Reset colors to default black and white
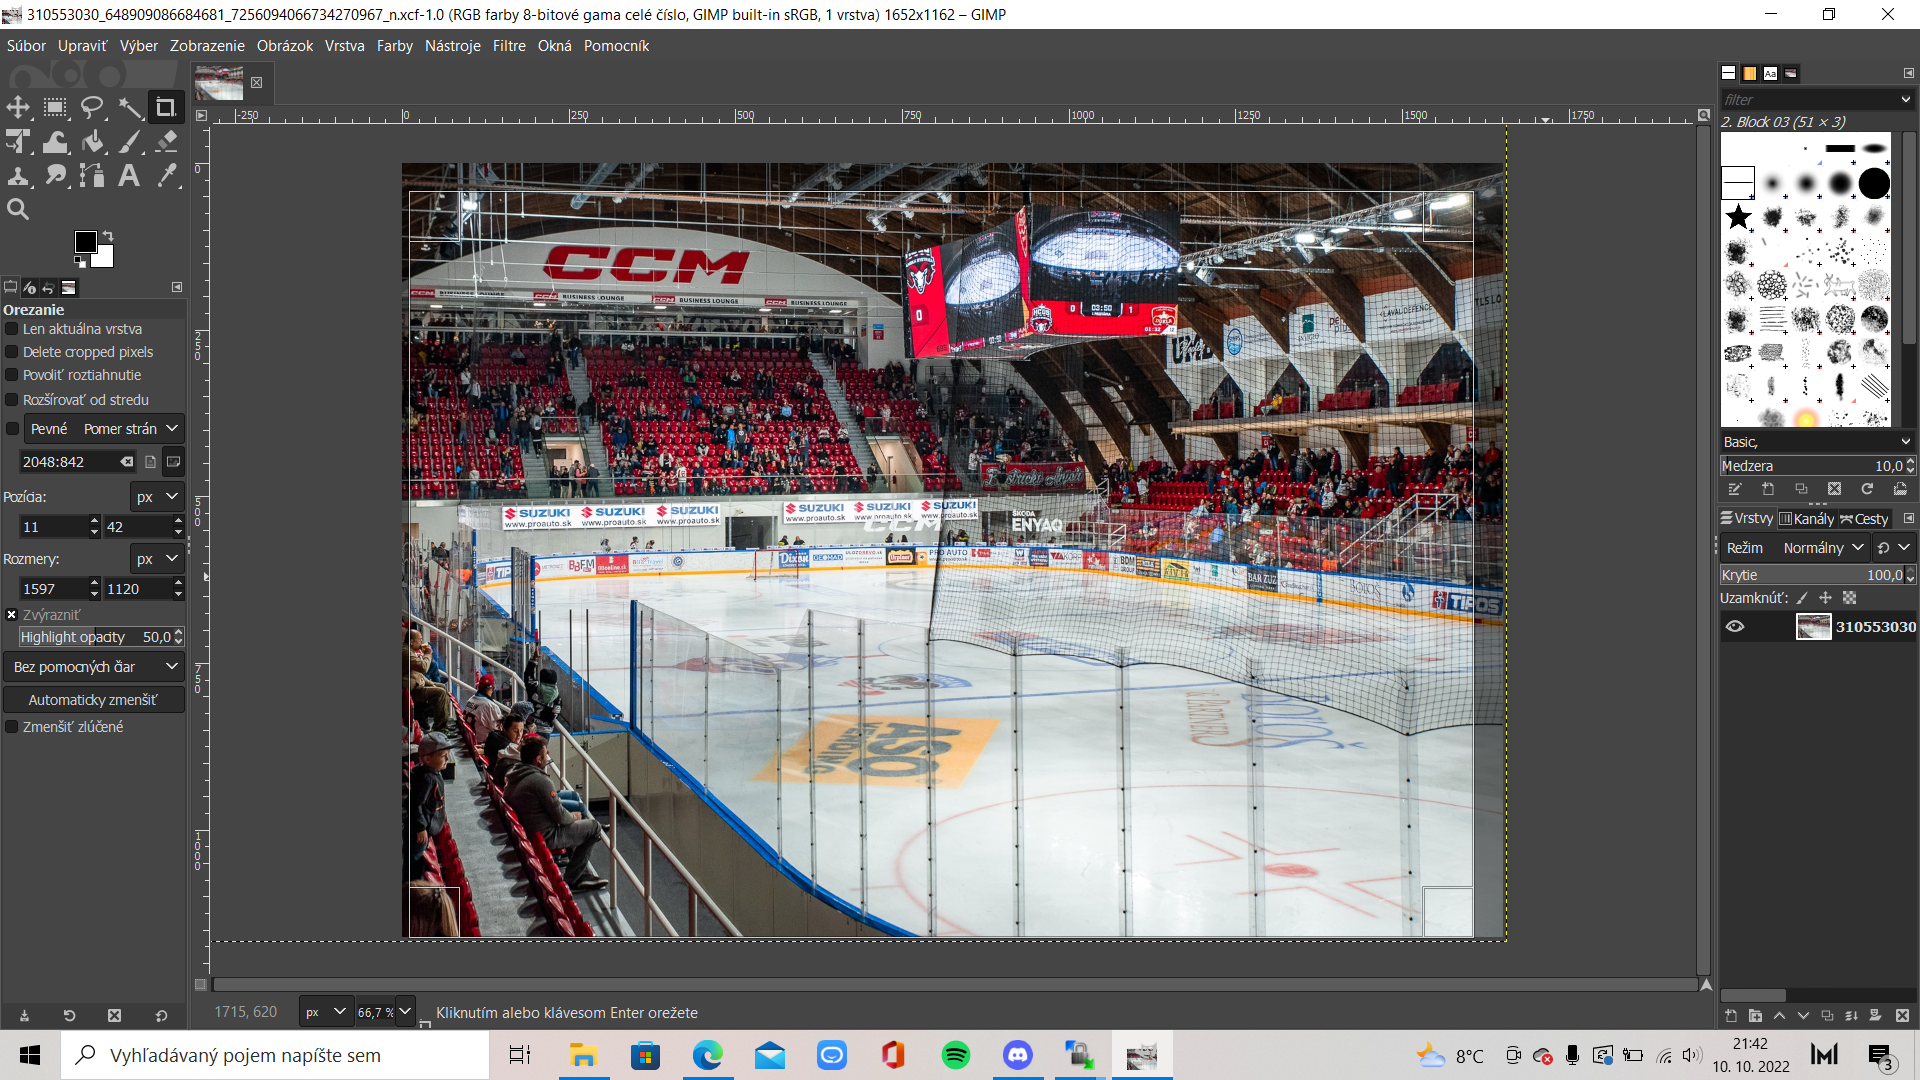 point(80,262)
